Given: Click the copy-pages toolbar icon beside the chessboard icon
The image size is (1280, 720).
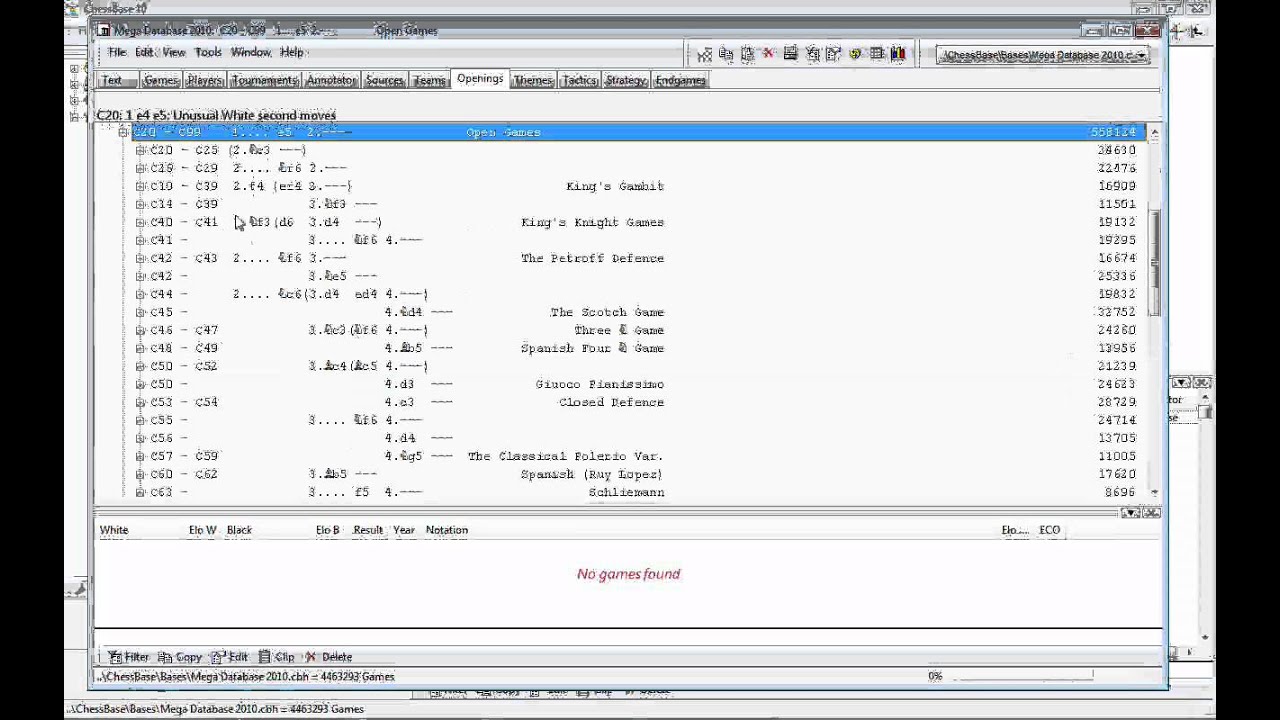Looking at the screenshot, I should (x=726, y=54).
